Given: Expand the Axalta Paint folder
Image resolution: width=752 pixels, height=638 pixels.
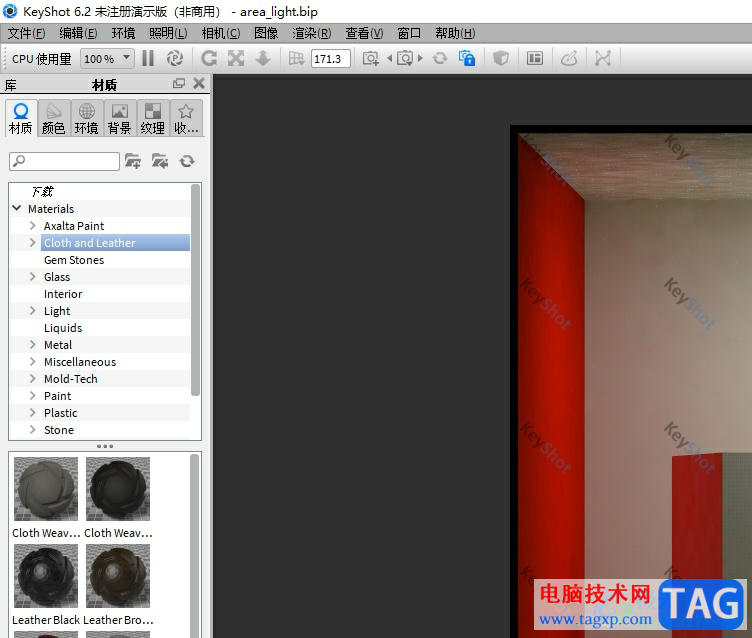Looking at the screenshot, I should [33, 225].
